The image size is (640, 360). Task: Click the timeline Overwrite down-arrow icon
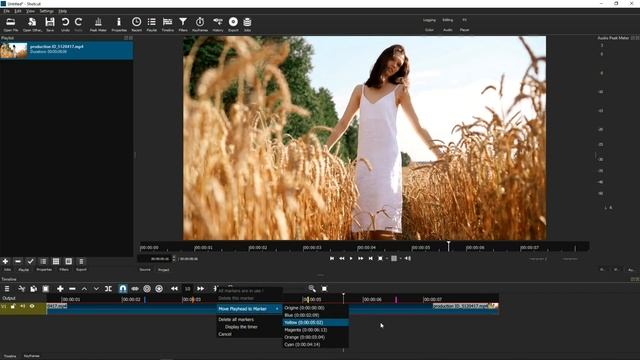coord(96,289)
